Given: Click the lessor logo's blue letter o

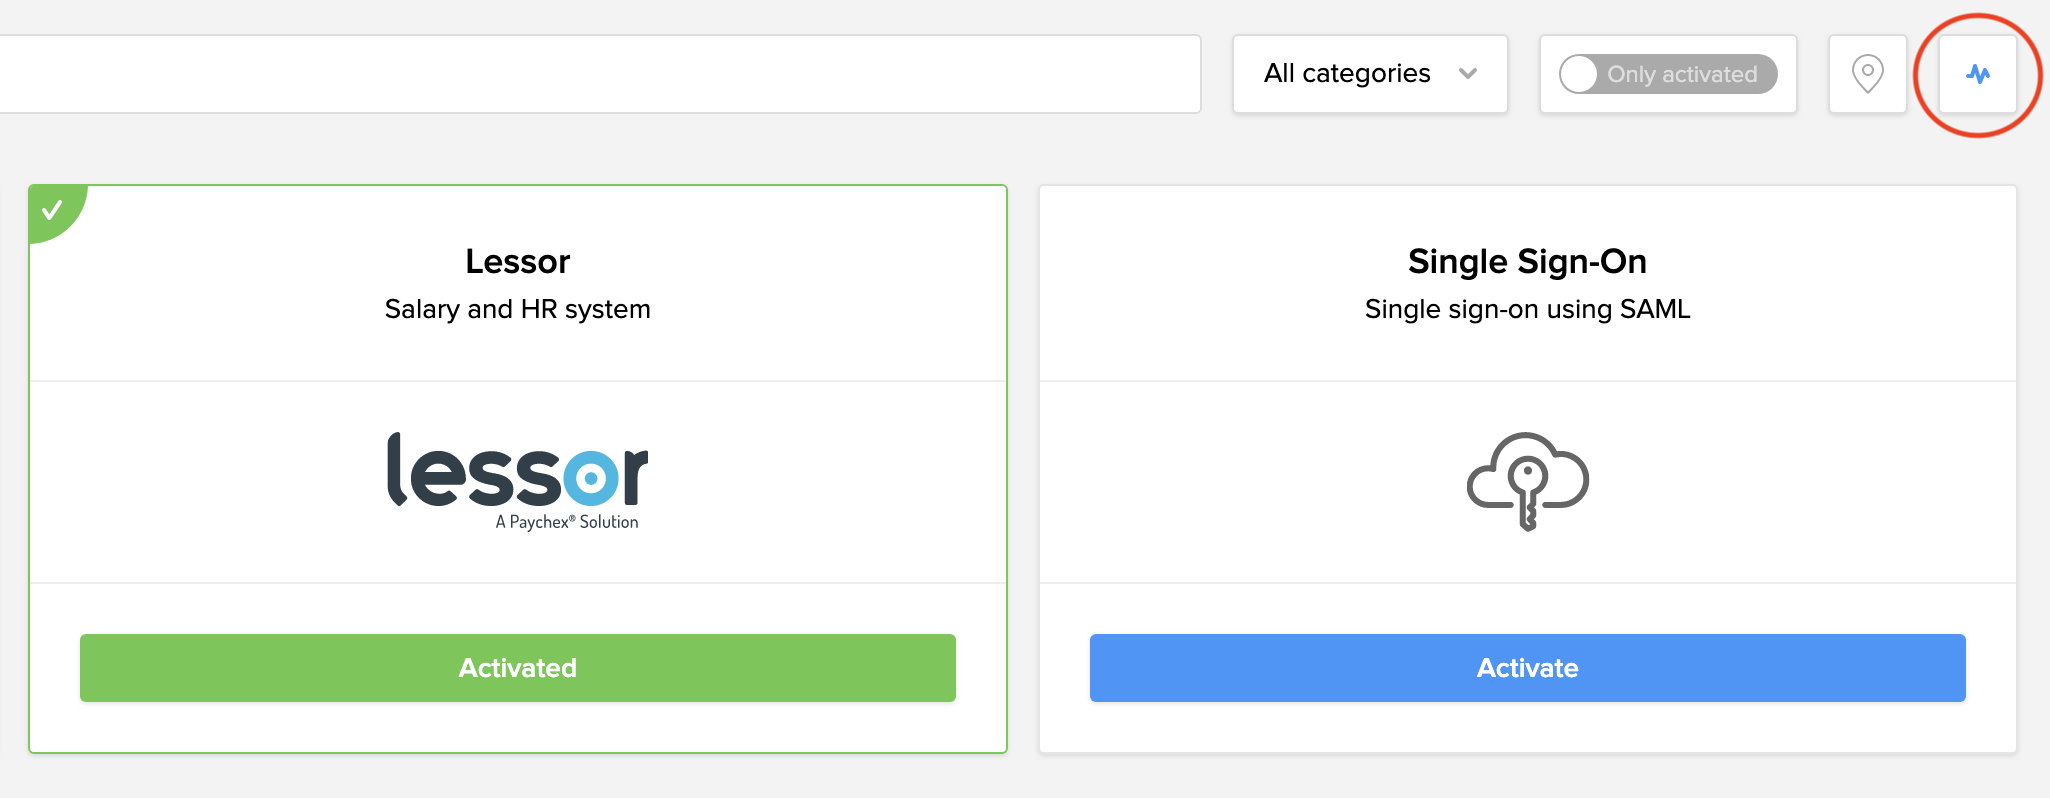Looking at the screenshot, I should pos(591,478).
